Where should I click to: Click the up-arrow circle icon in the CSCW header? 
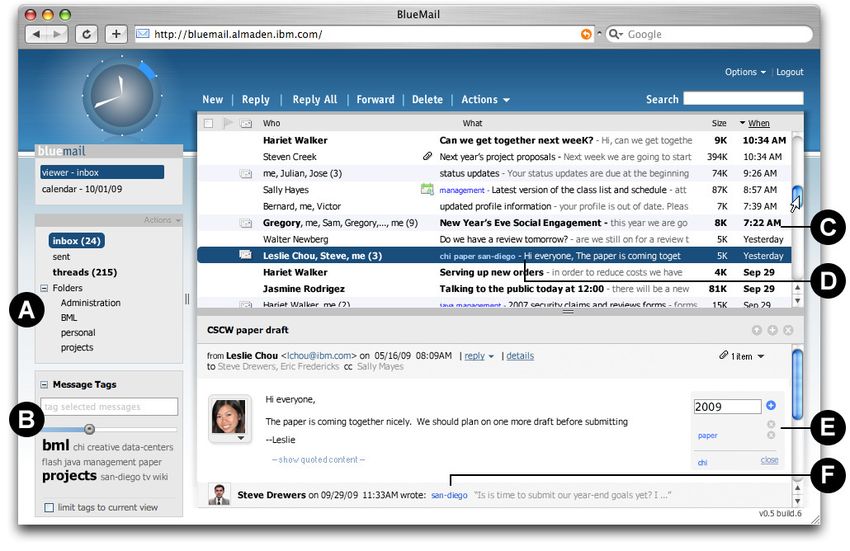(757, 330)
